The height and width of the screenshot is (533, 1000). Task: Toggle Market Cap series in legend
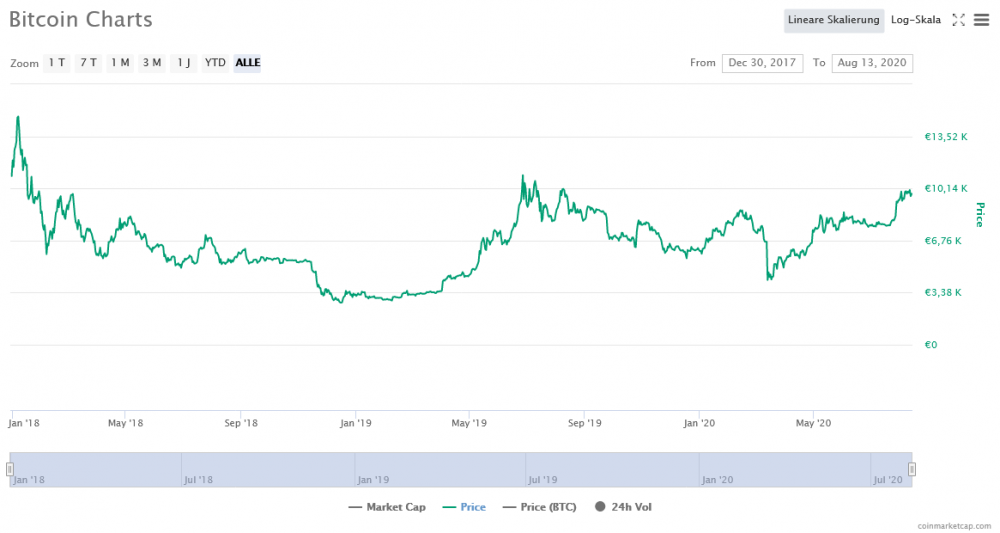tap(387, 507)
